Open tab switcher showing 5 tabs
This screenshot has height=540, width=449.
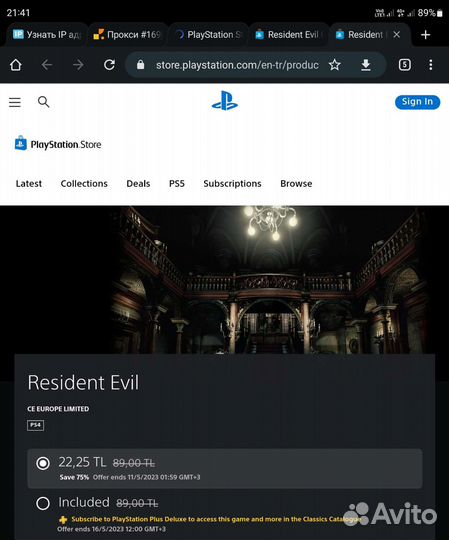click(405, 65)
